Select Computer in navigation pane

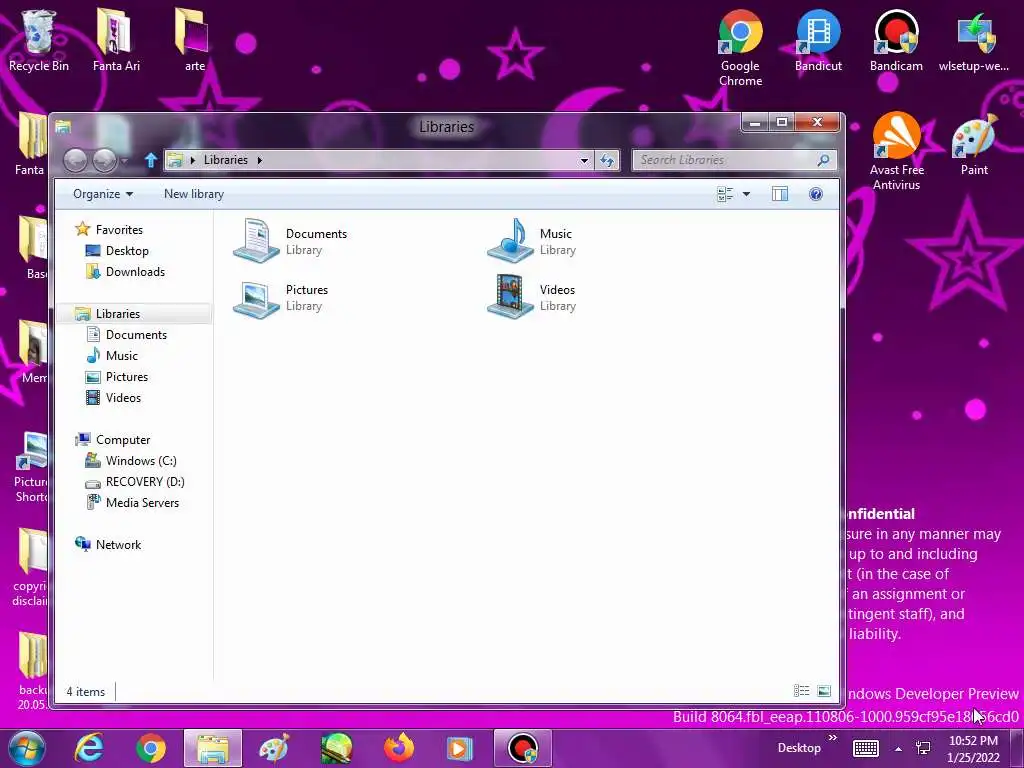[x=123, y=440]
